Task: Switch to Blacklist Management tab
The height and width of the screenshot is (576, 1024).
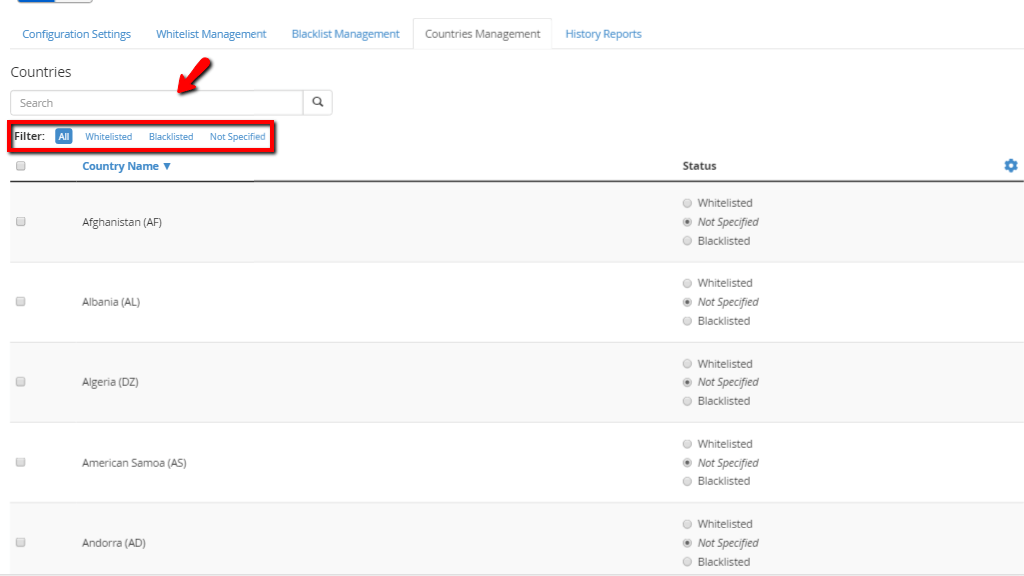Action: coord(345,34)
